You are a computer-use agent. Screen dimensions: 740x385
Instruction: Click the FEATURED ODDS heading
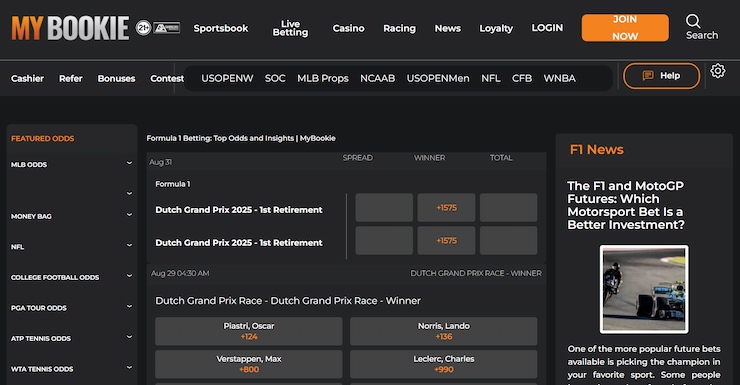coord(42,139)
